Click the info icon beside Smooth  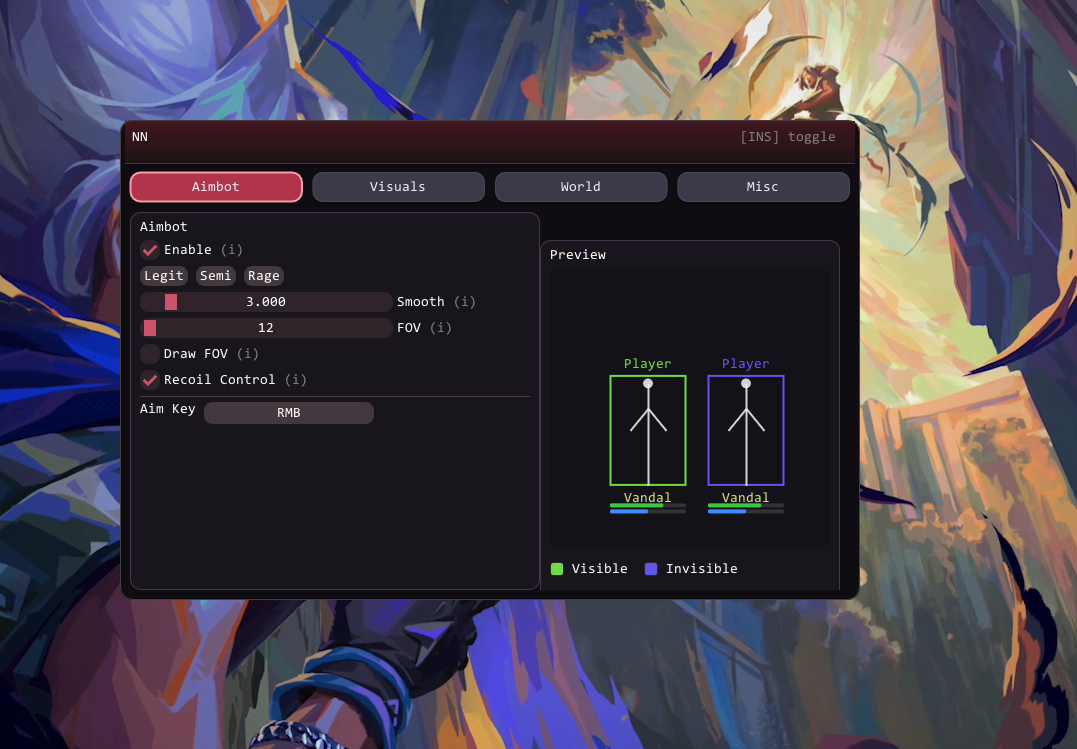464,302
